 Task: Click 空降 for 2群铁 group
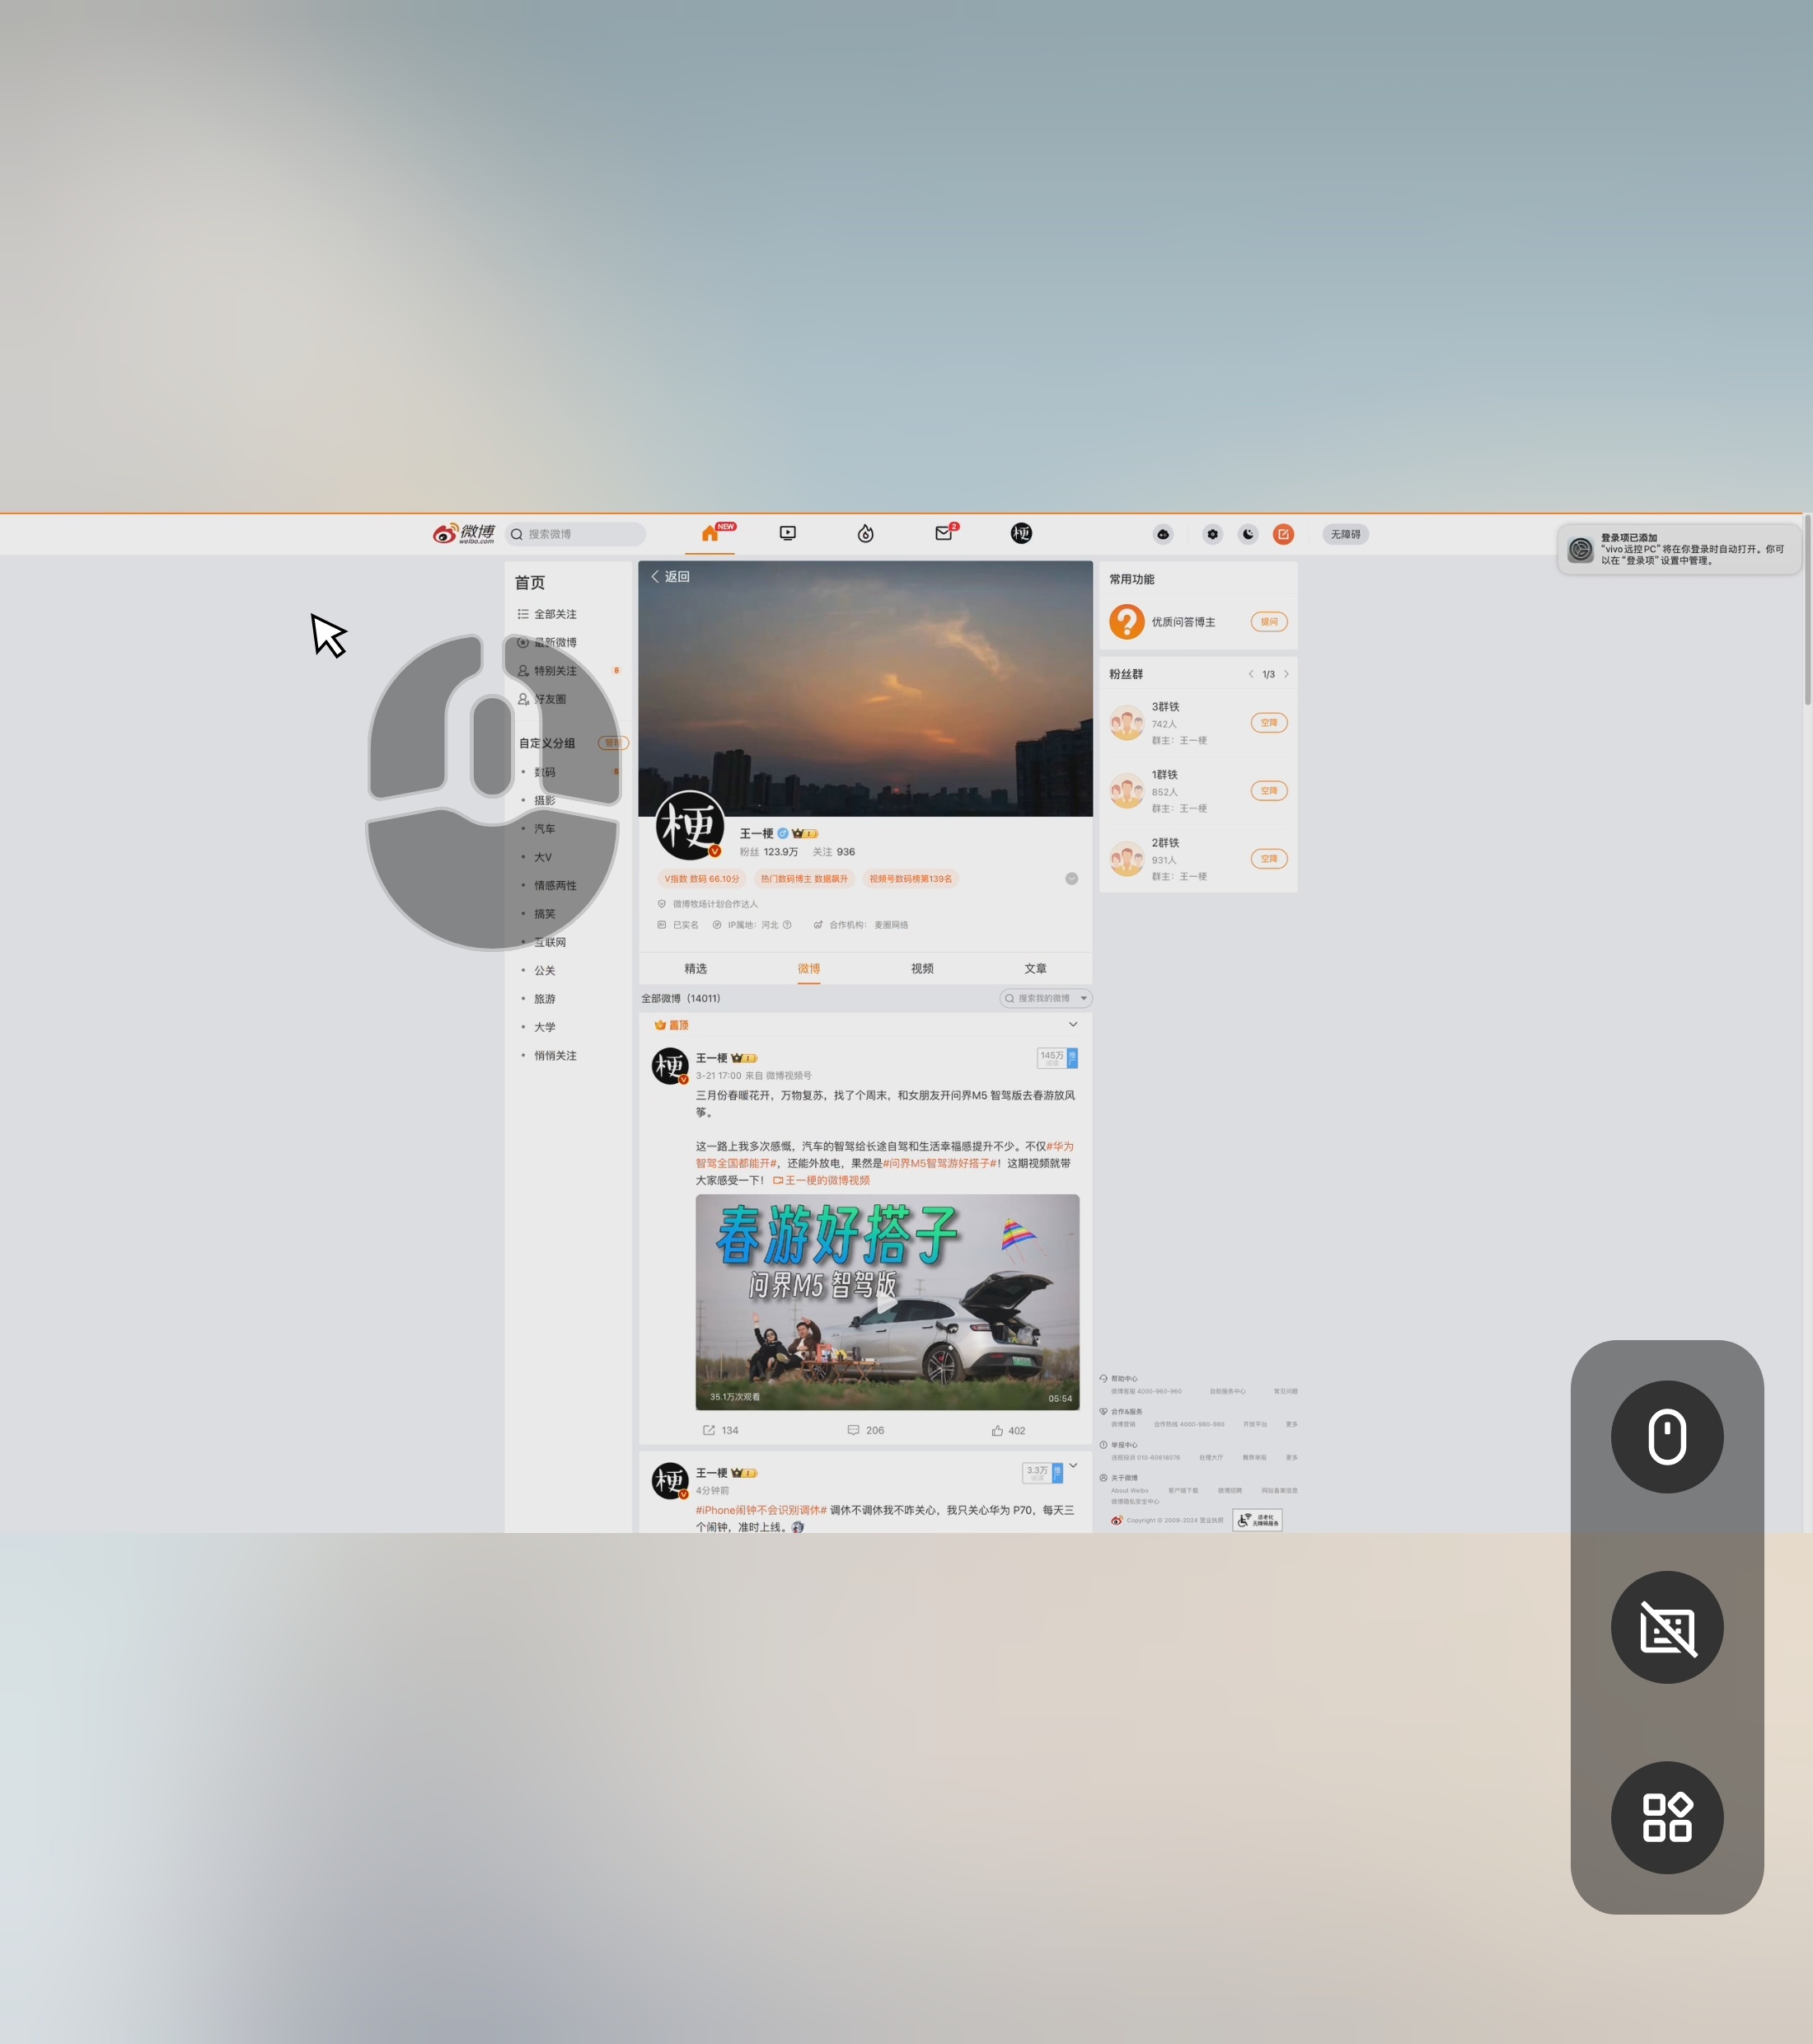1268,859
